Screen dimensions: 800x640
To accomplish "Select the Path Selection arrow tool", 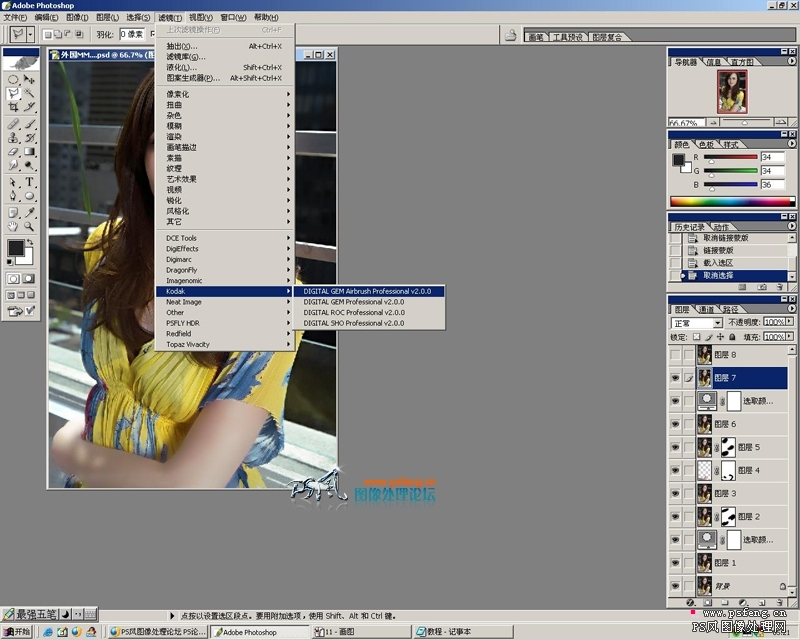I will coord(13,182).
